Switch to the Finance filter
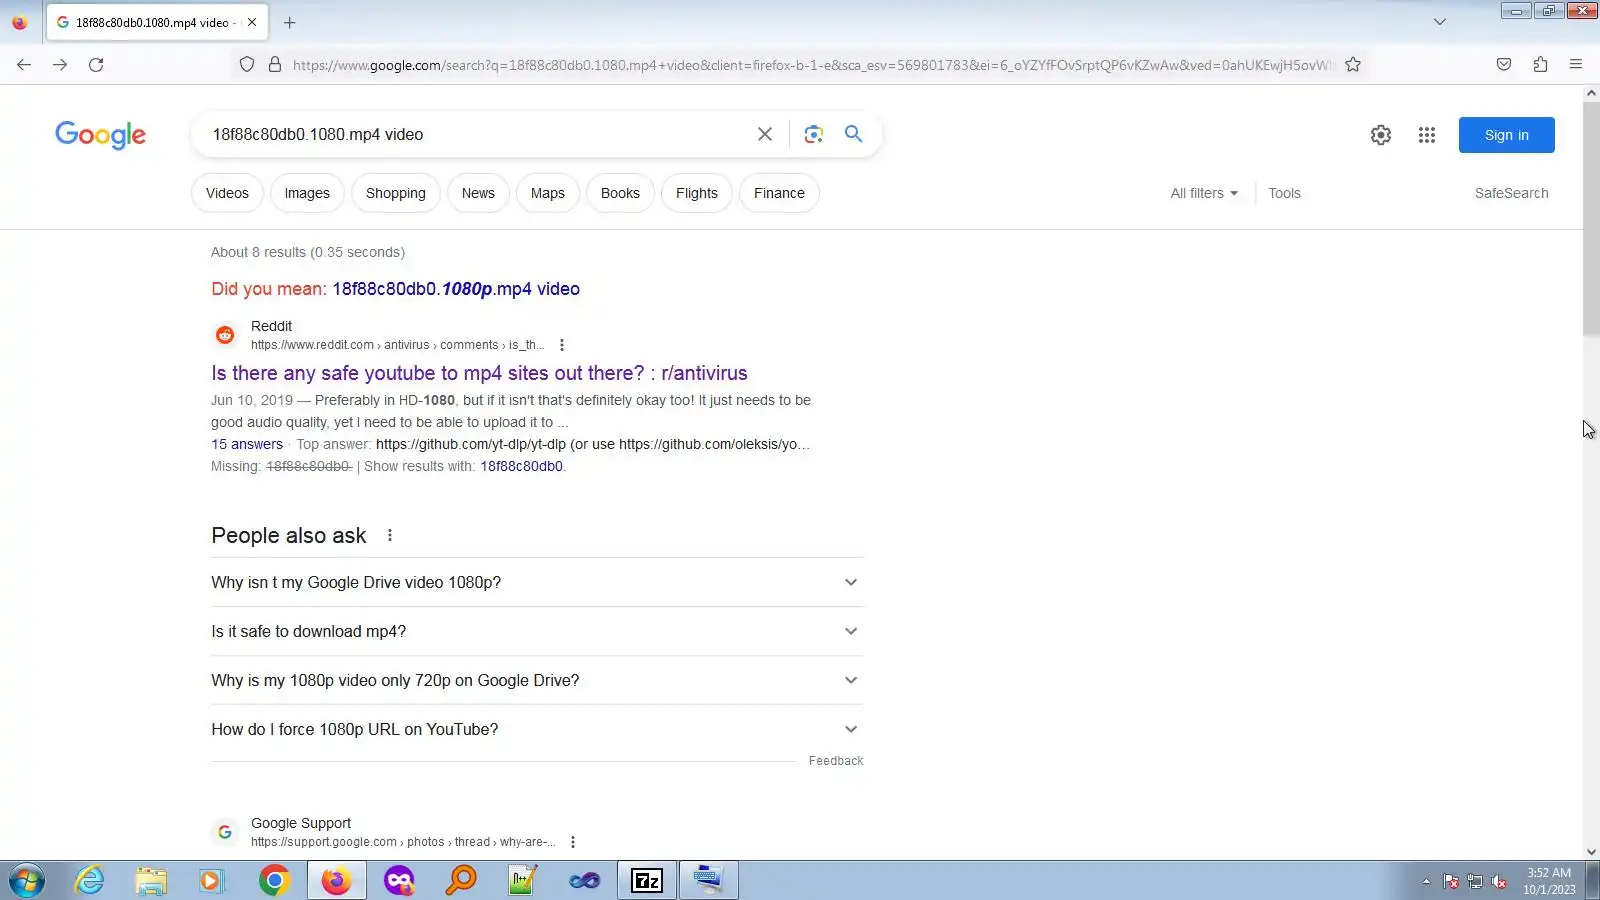This screenshot has height=900, width=1600. pyautogui.click(x=779, y=193)
